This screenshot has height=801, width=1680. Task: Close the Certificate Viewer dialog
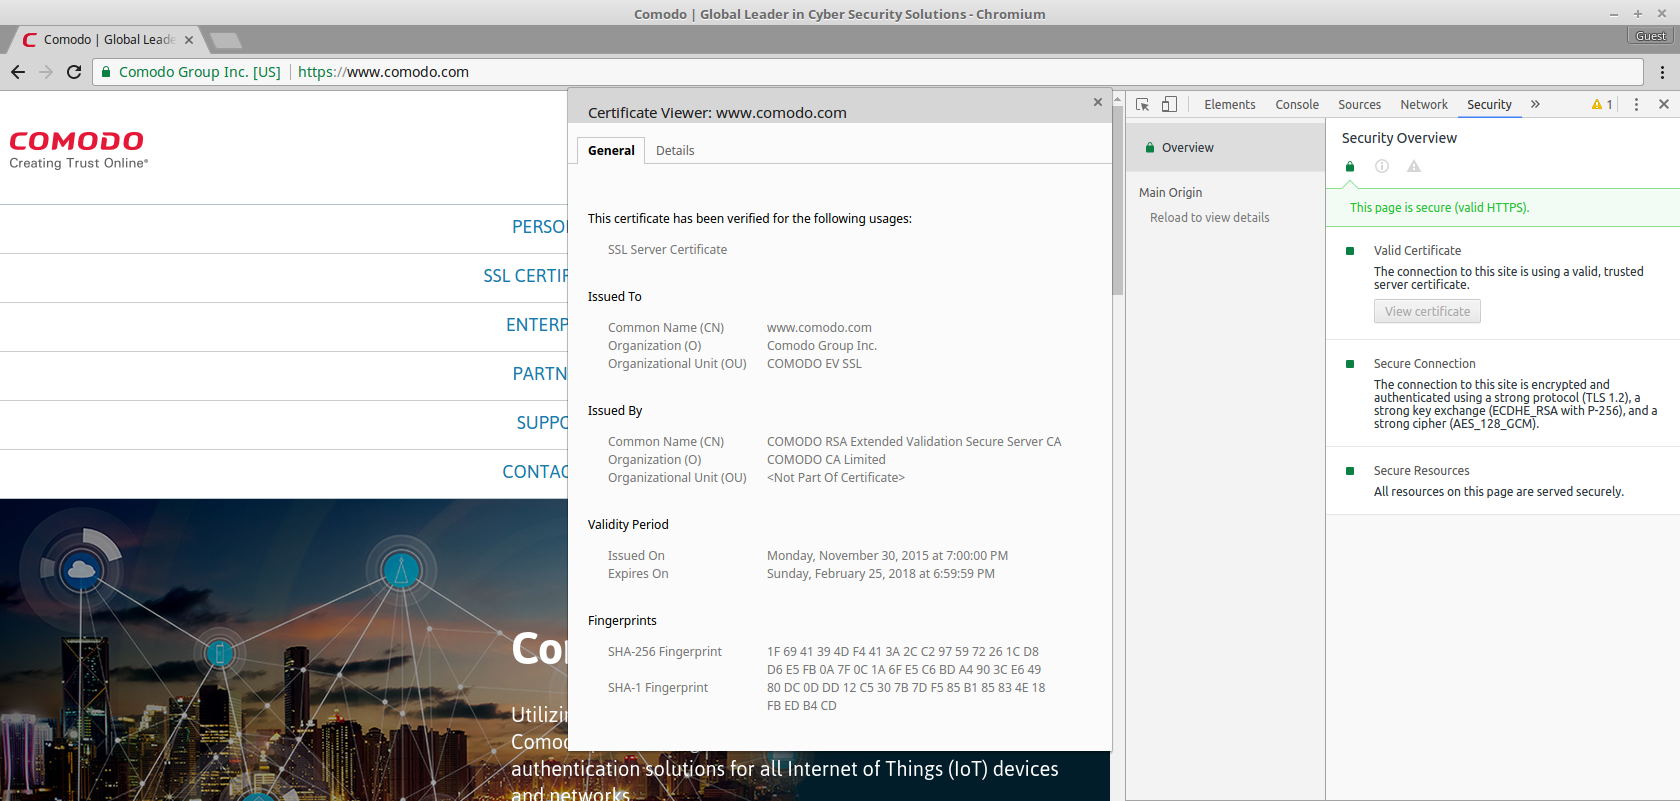point(1098,102)
